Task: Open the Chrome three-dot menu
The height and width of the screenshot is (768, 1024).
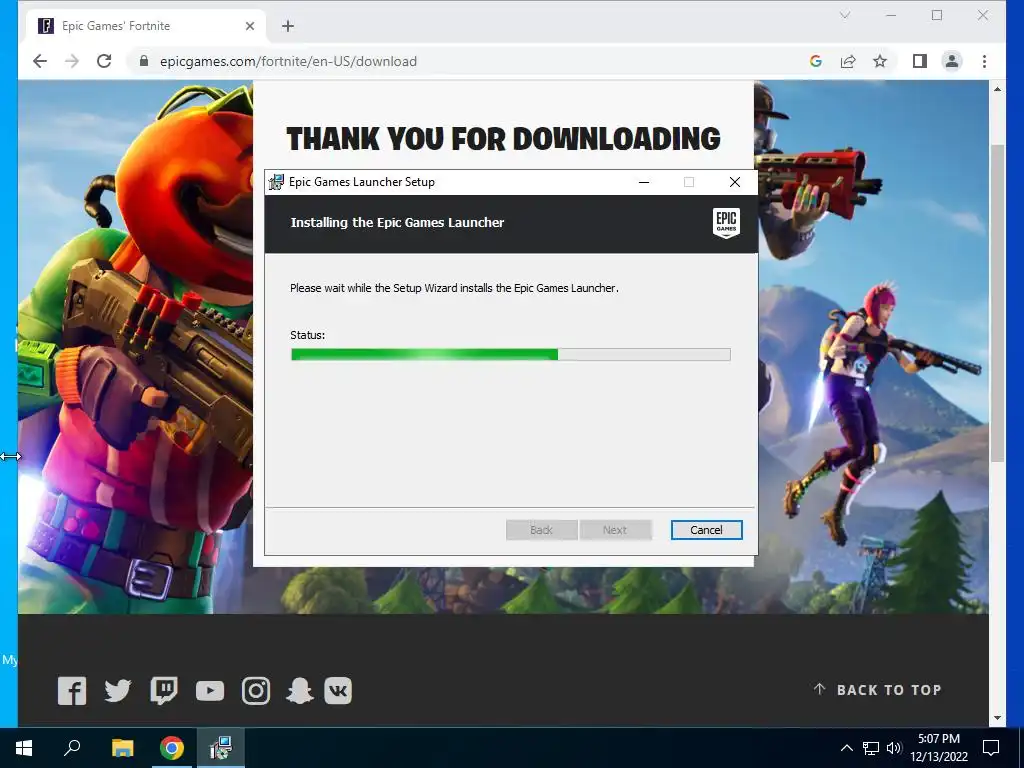Action: [x=984, y=61]
